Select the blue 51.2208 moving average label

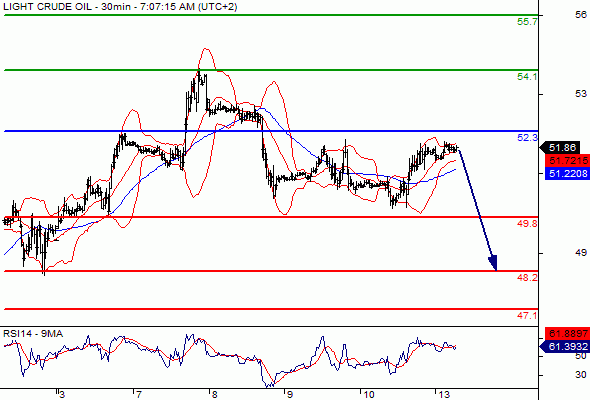point(567,173)
